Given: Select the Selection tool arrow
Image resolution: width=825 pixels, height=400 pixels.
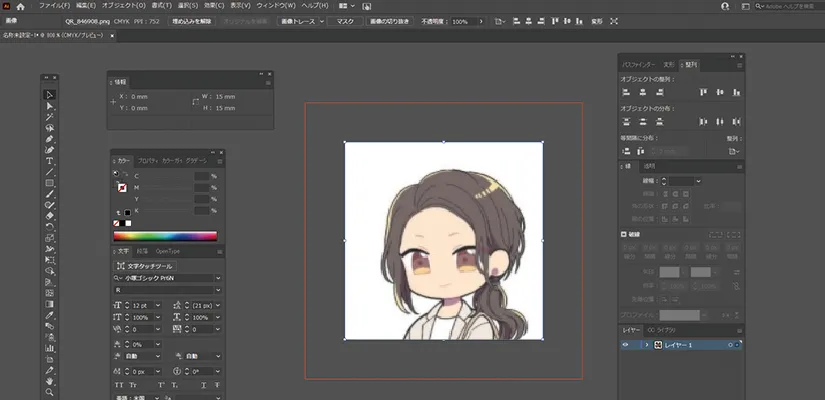Looking at the screenshot, I should pos(49,95).
